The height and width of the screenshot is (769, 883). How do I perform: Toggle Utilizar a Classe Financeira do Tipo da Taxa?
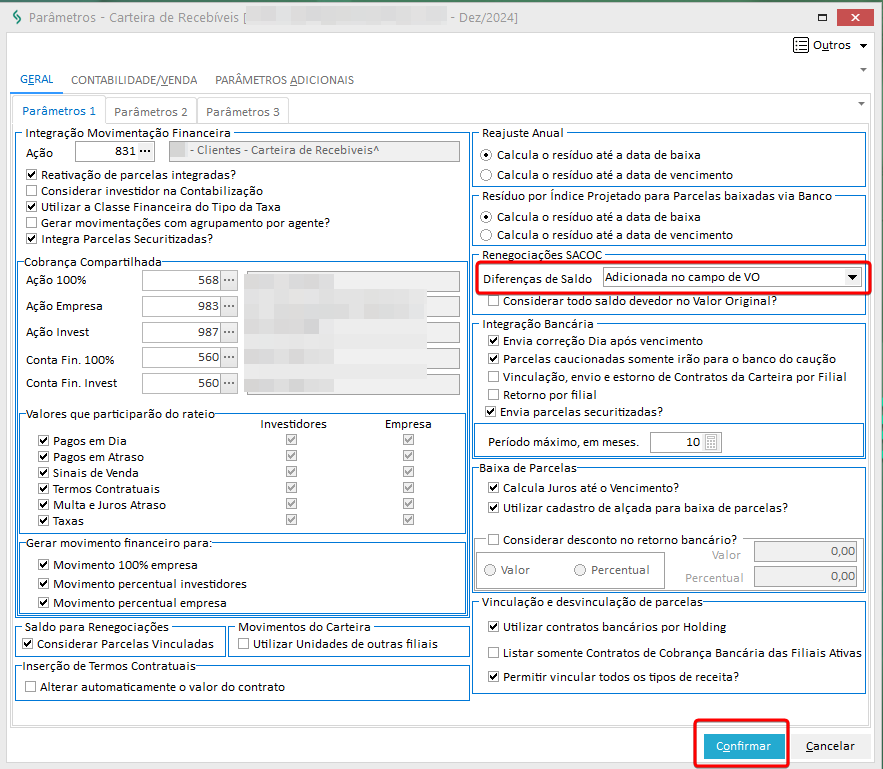[32, 207]
